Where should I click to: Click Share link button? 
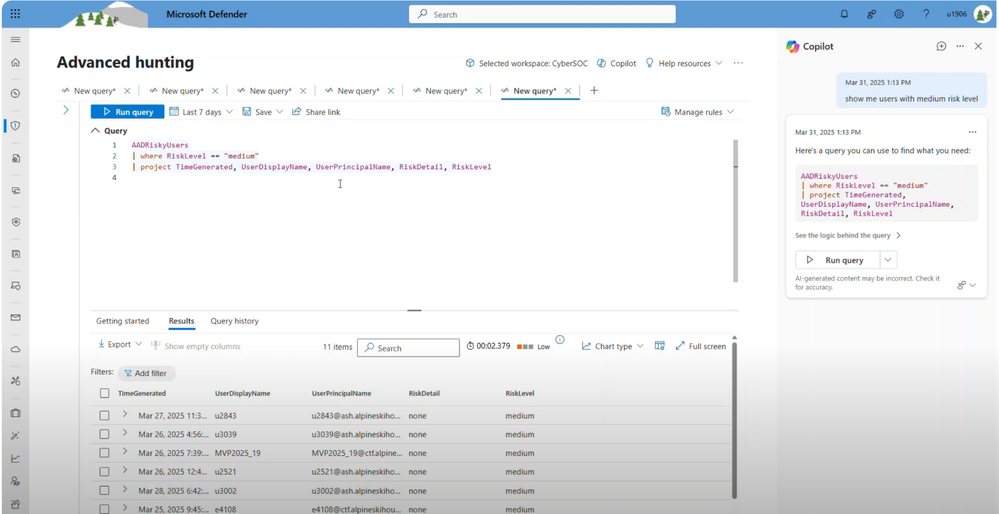tap(316, 112)
